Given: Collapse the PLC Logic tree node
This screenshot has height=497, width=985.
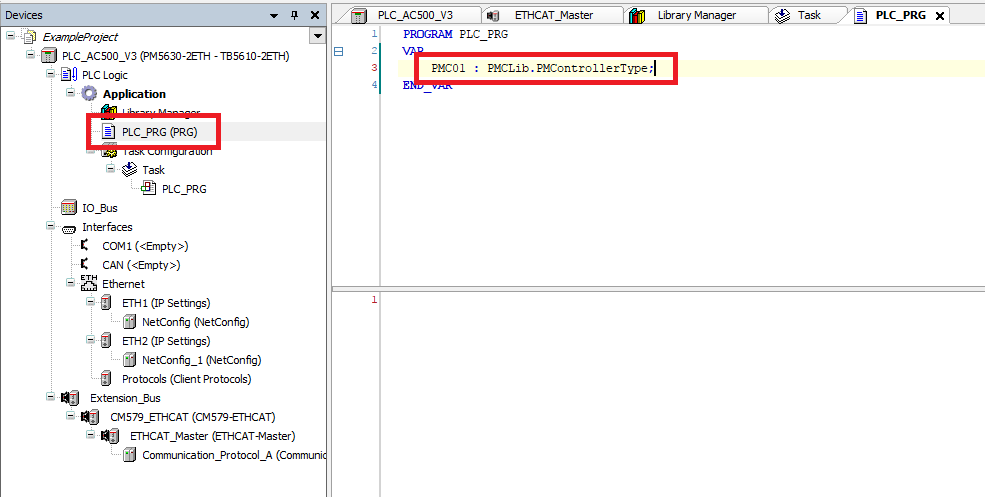Looking at the screenshot, I should click(51, 75).
